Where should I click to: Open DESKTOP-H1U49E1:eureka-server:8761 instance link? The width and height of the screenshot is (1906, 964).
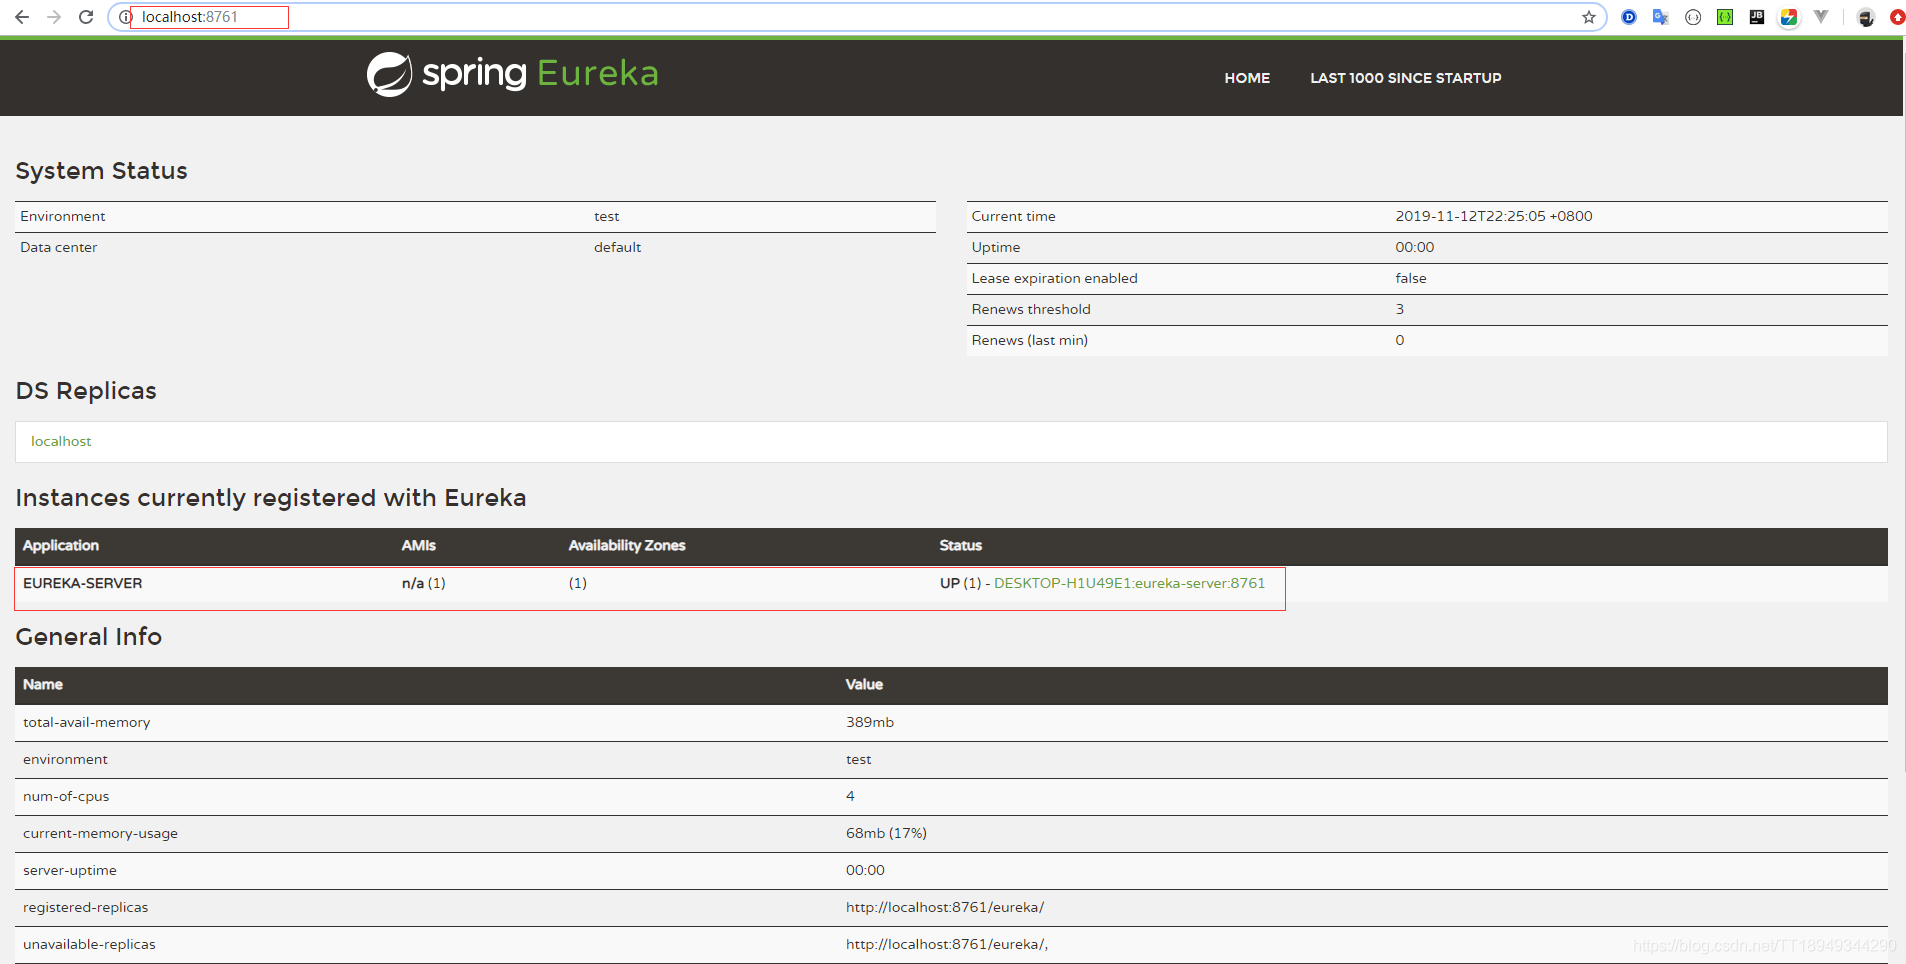(1129, 583)
